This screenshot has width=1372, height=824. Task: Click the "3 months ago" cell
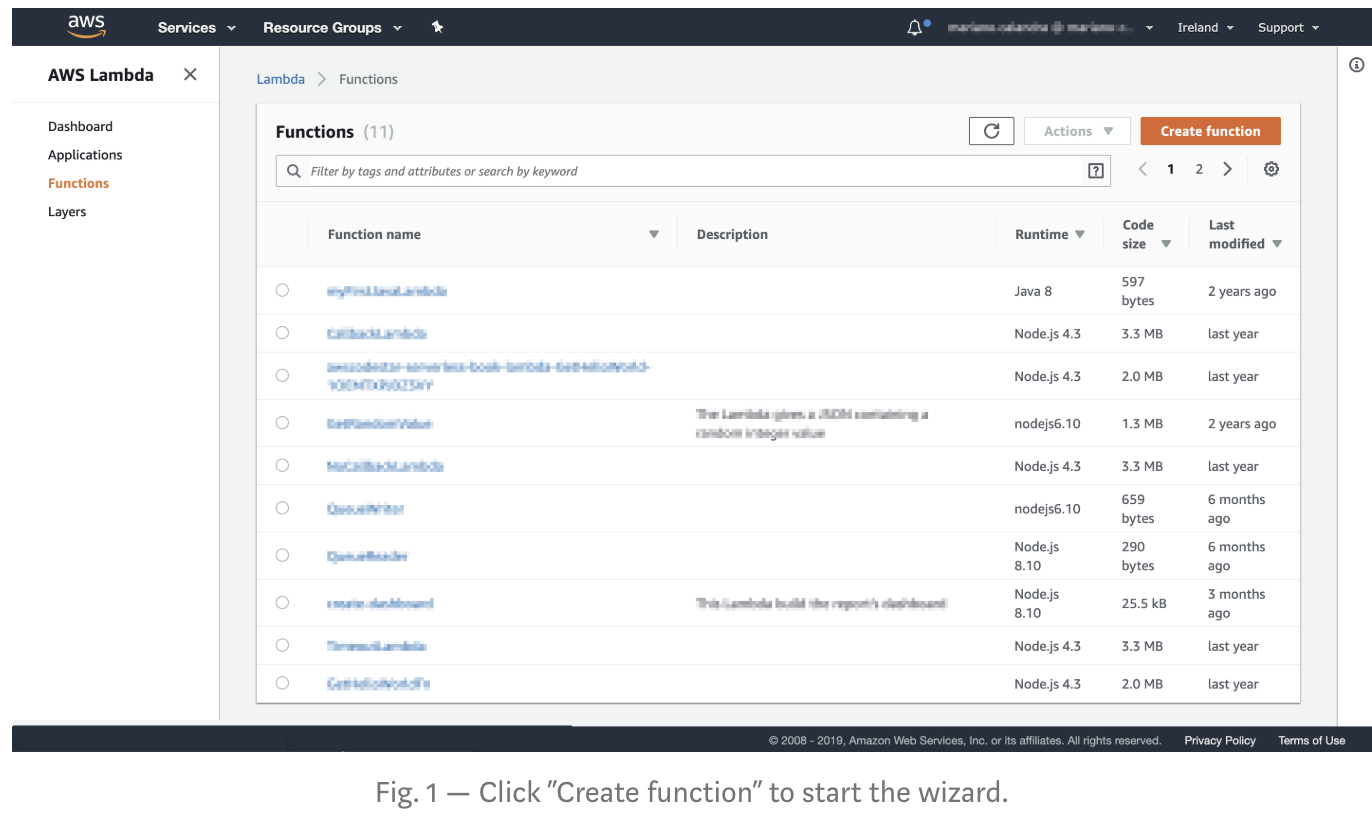tap(1236, 604)
